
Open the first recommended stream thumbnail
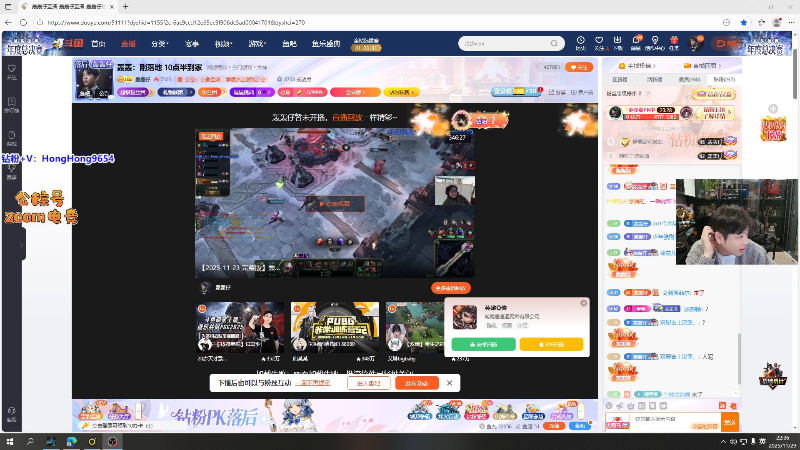coord(240,327)
